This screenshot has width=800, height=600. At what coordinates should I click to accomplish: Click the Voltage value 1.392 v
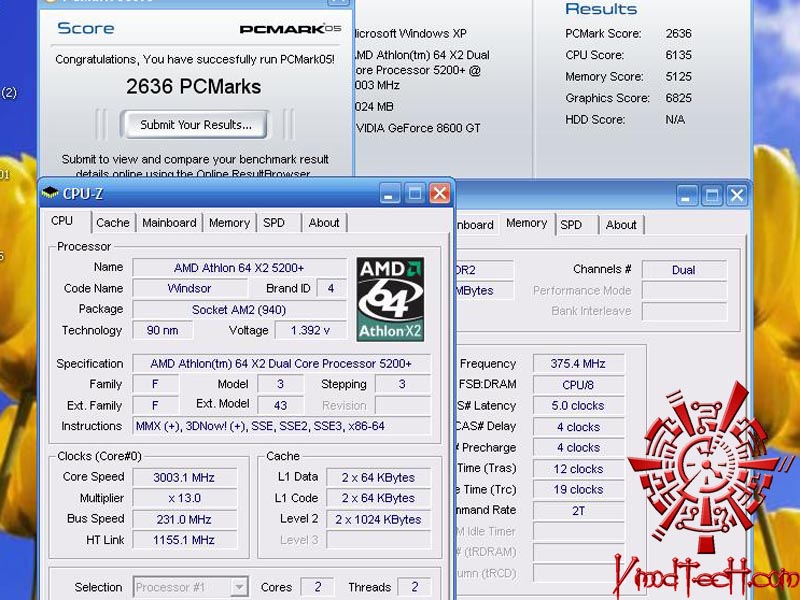coord(311,330)
